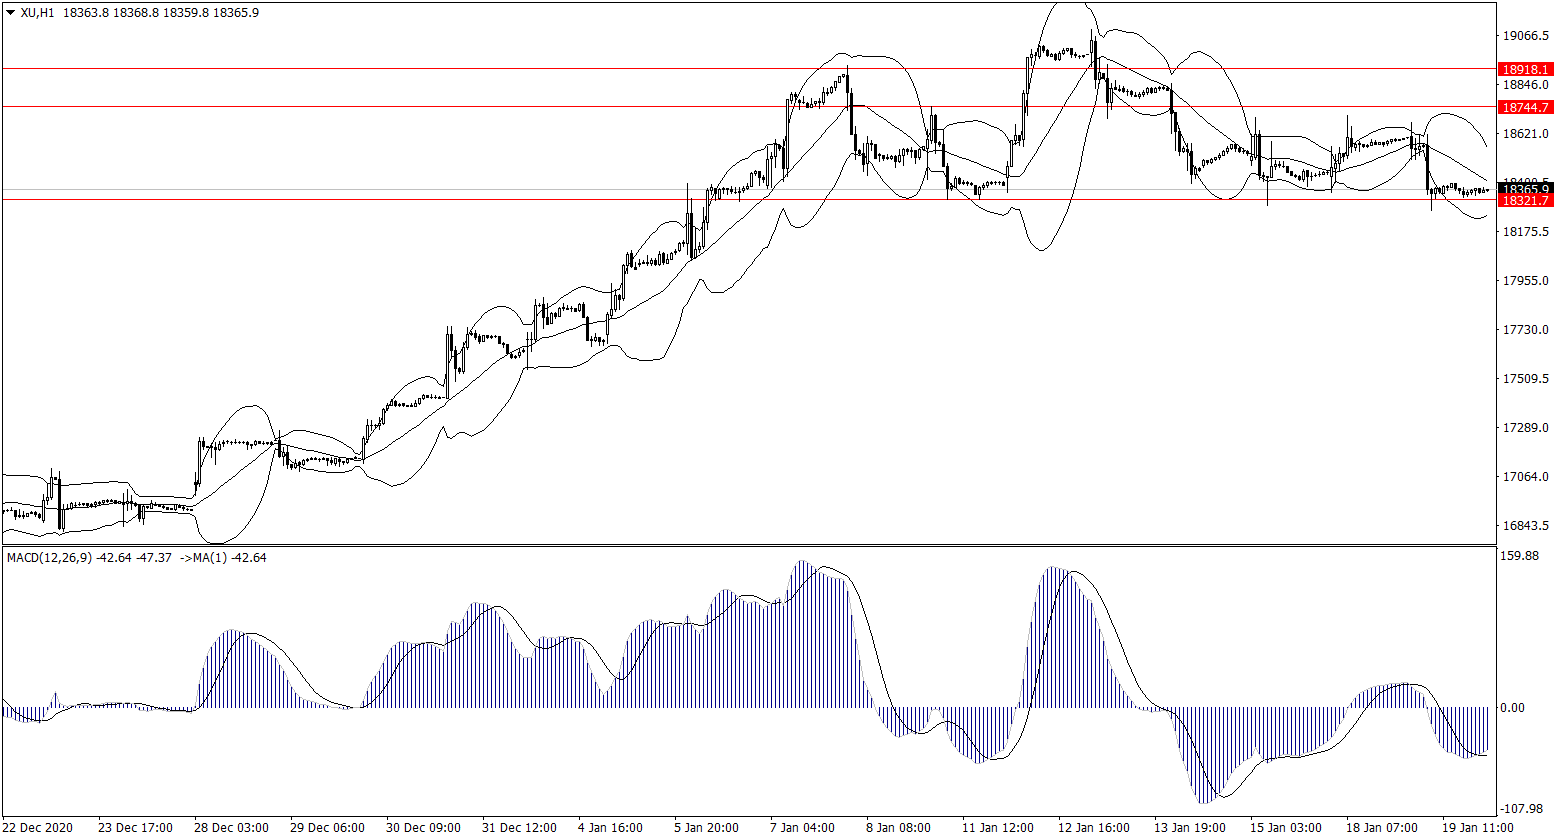The width and height of the screenshot is (1560, 840).
Task: Select the red 18321.7 price level tag
Action: (1525, 201)
